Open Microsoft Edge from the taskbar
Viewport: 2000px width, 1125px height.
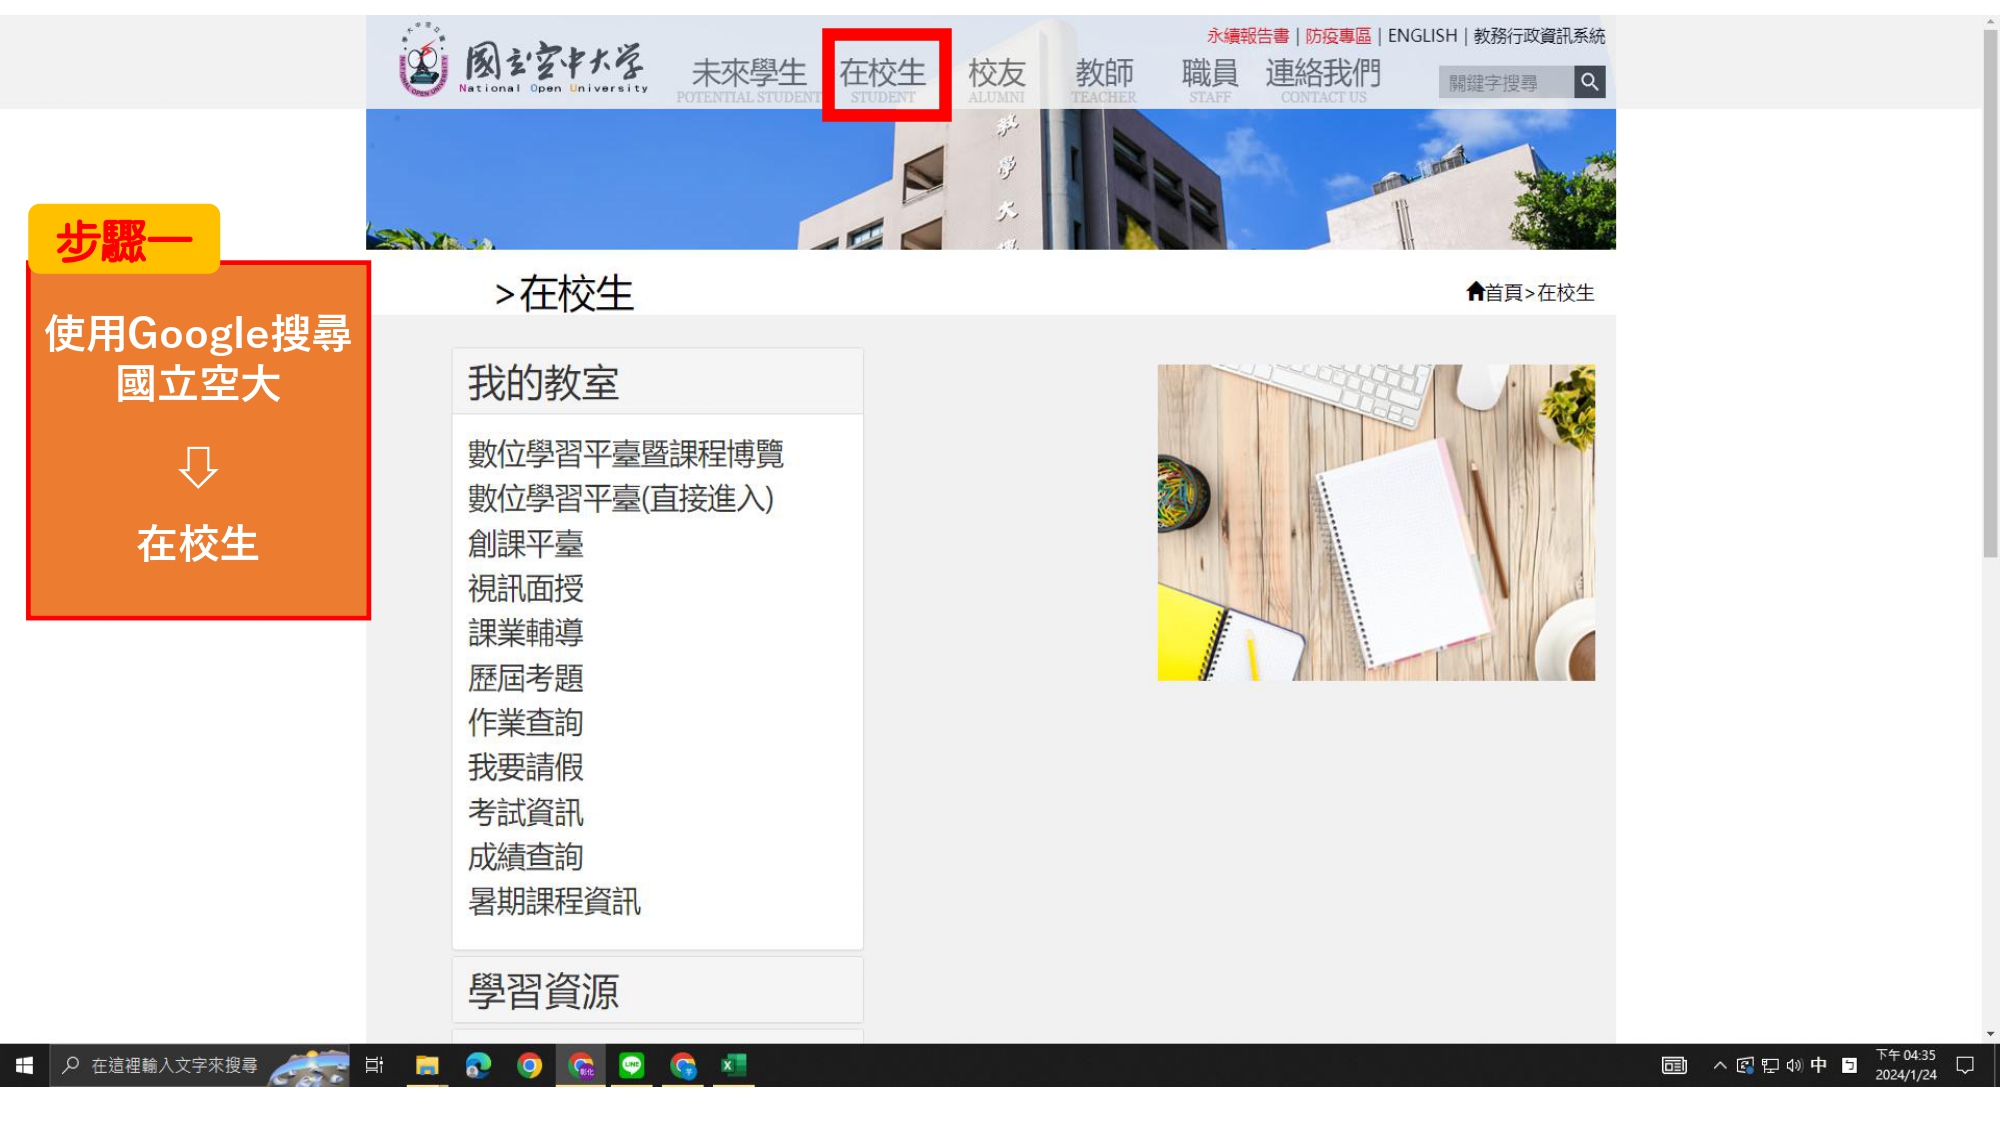[478, 1066]
